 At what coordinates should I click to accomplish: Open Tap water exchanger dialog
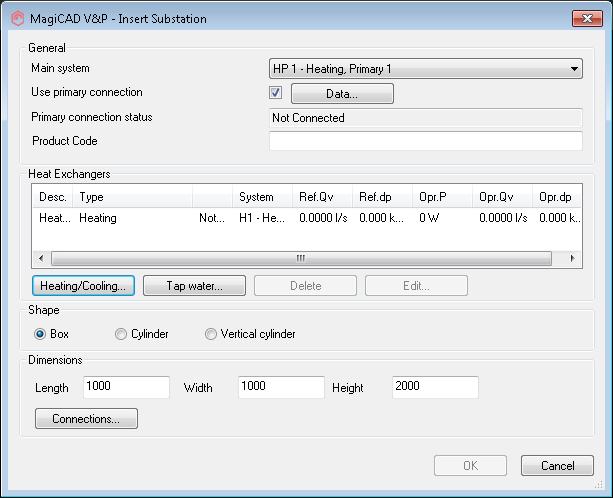point(194,286)
